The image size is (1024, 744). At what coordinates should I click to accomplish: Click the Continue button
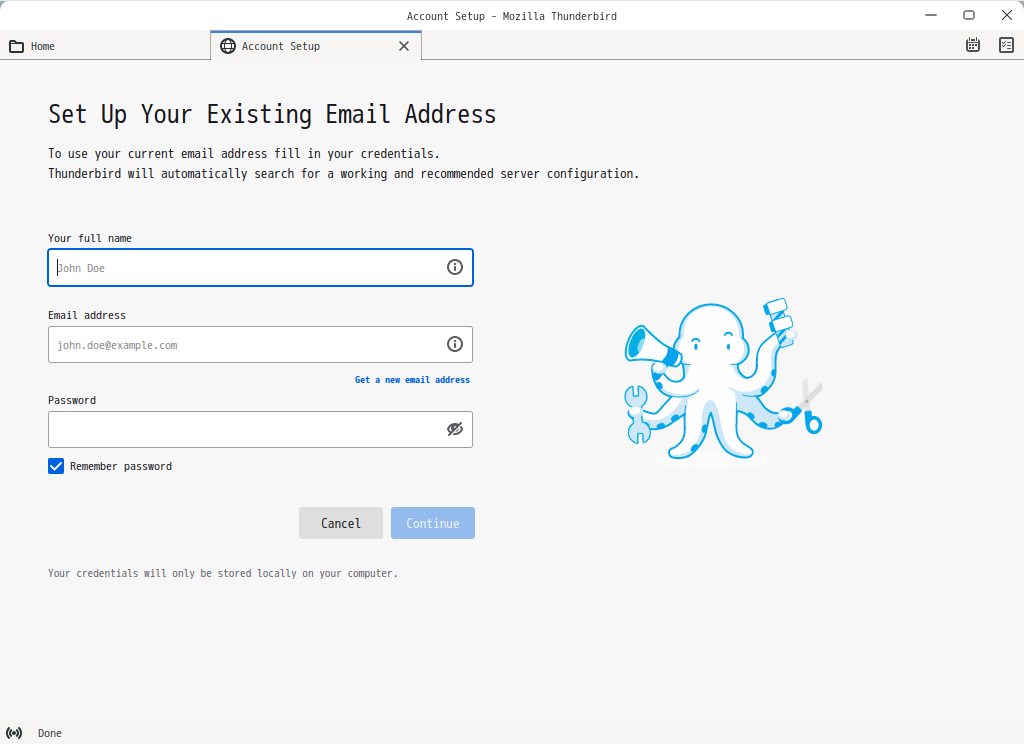(x=433, y=523)
